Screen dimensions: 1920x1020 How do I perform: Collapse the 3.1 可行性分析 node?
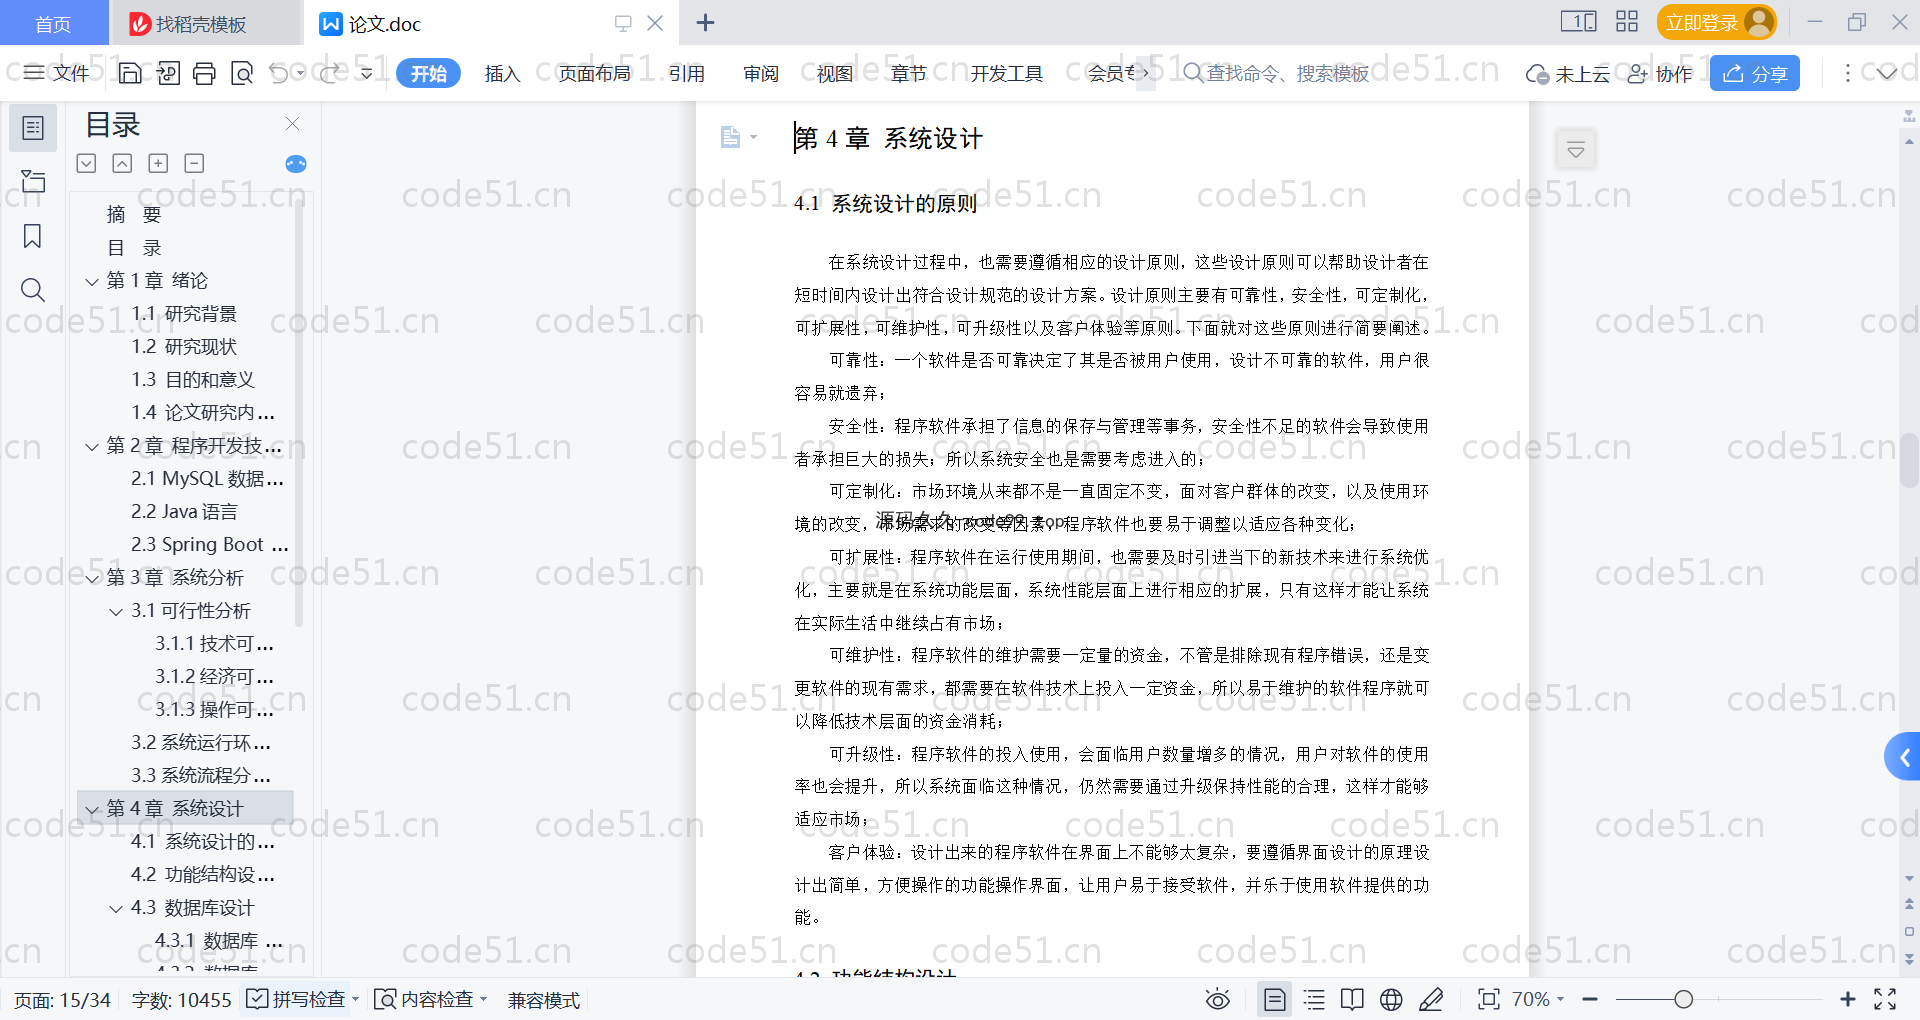pyautogui.click(x=116, y=612)
